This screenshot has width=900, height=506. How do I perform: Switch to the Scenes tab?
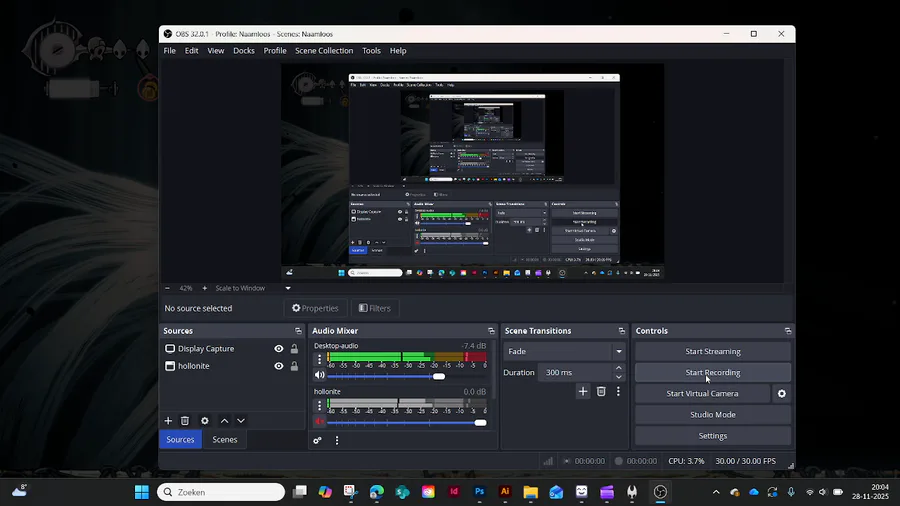[224, 439]
